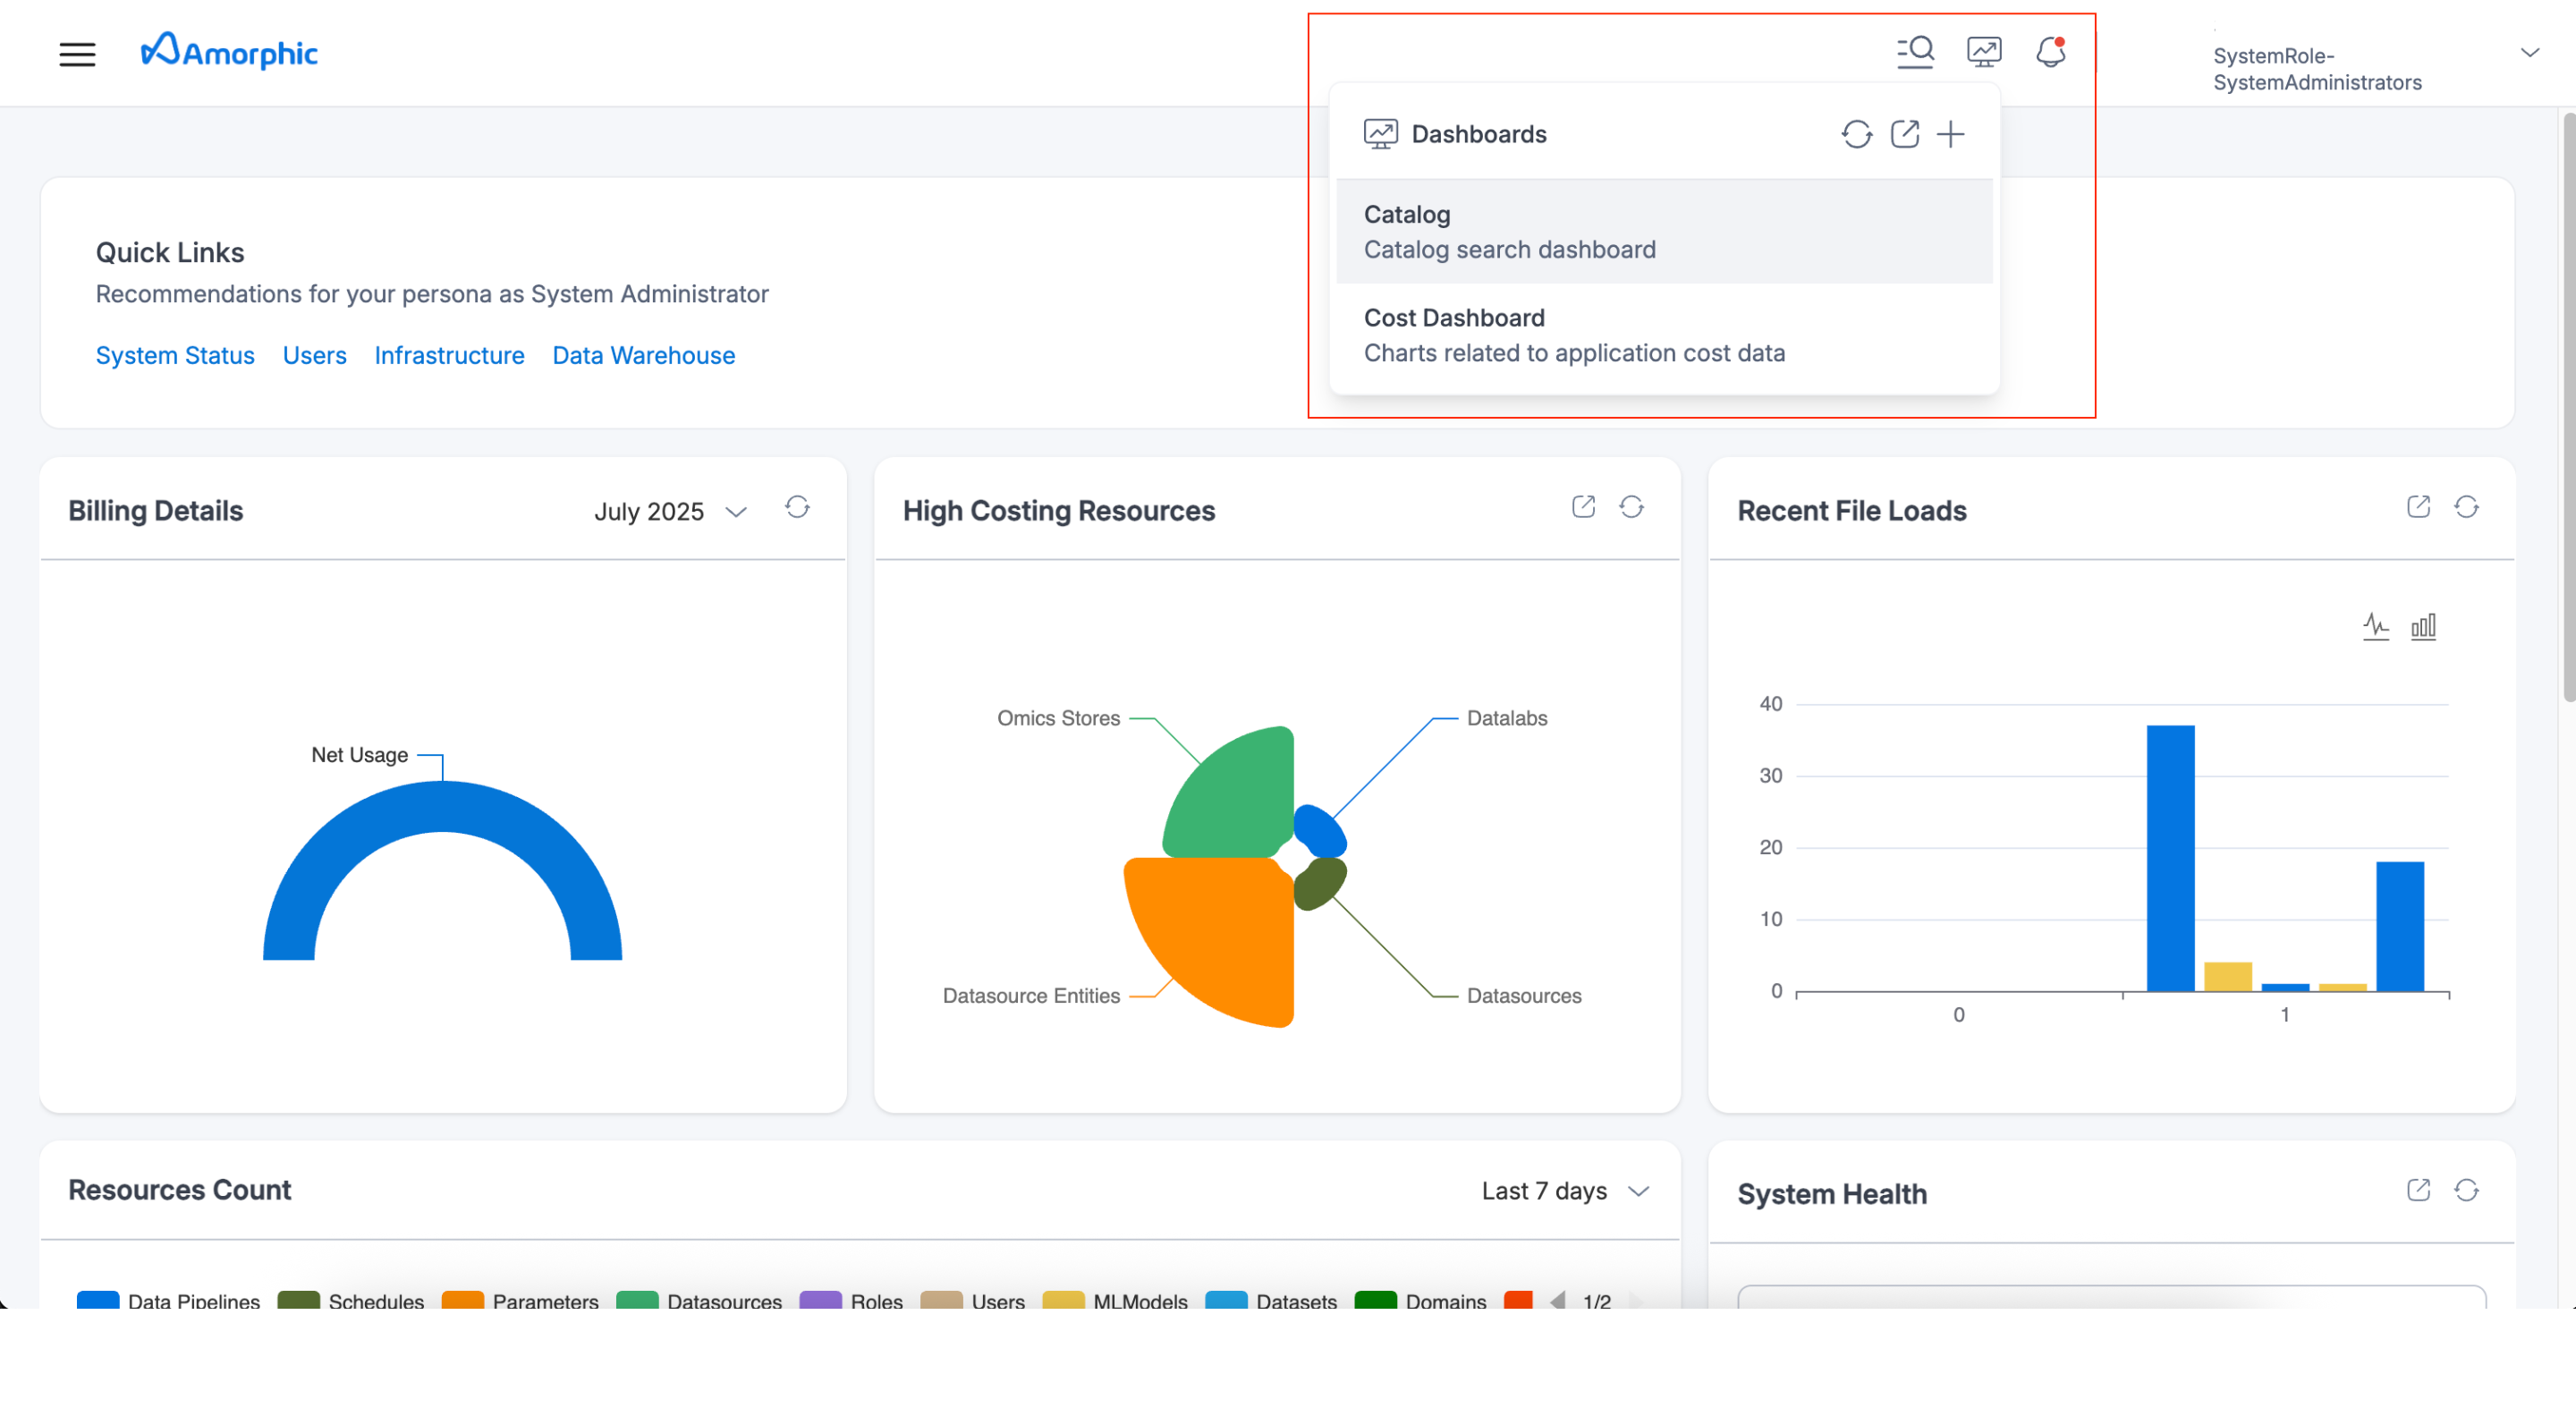Create a new dashboard with the plus icon
This screenshot has height=1408, width=2576.
pyautogui.click(x=1952, y=134)
